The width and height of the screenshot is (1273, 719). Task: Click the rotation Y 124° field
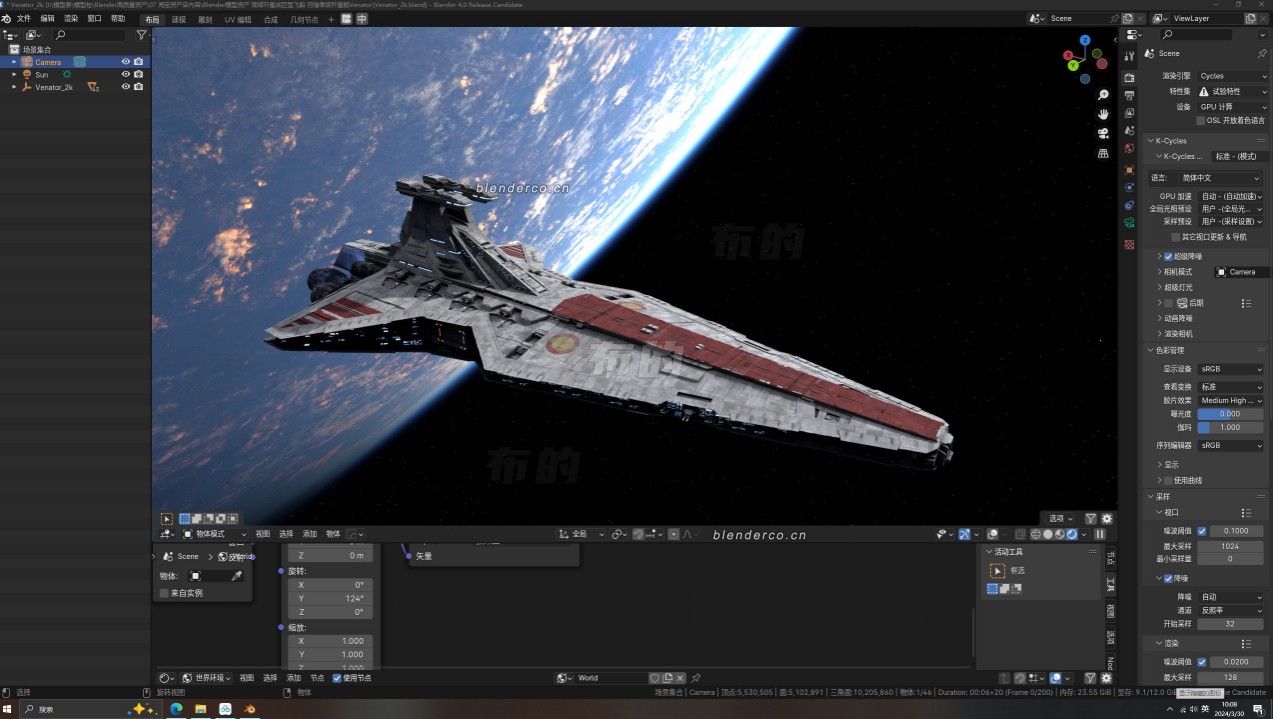(330, 598)
